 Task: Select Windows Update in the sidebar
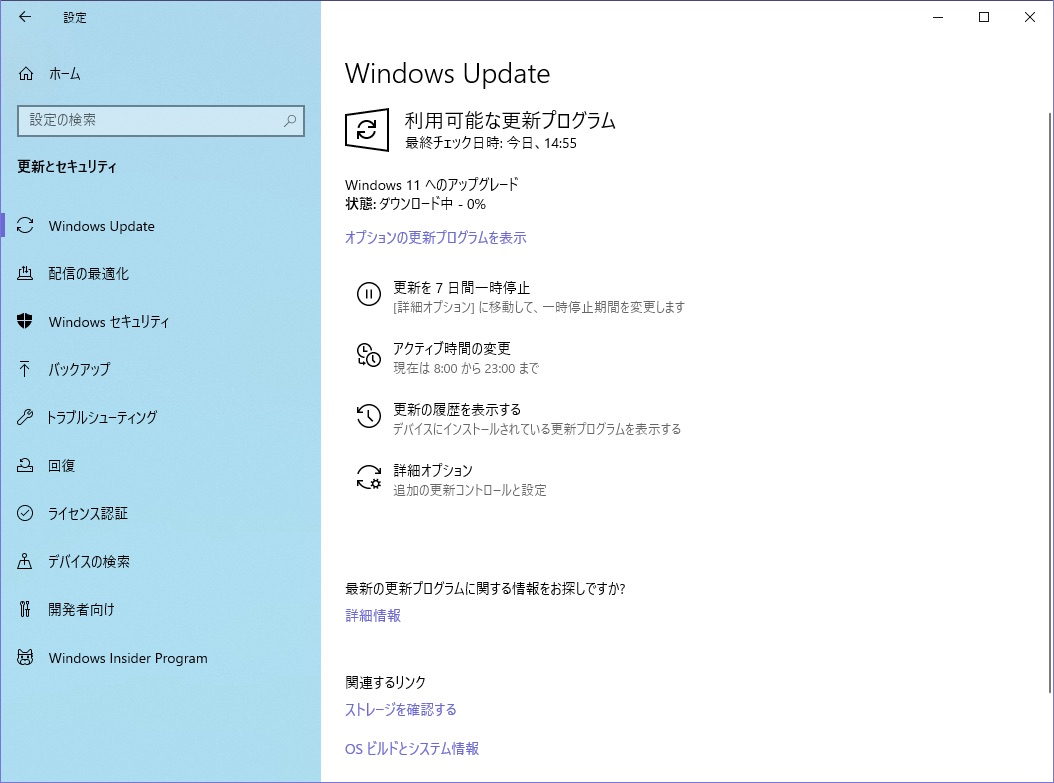pyautogui.click(x=161, y=226)
